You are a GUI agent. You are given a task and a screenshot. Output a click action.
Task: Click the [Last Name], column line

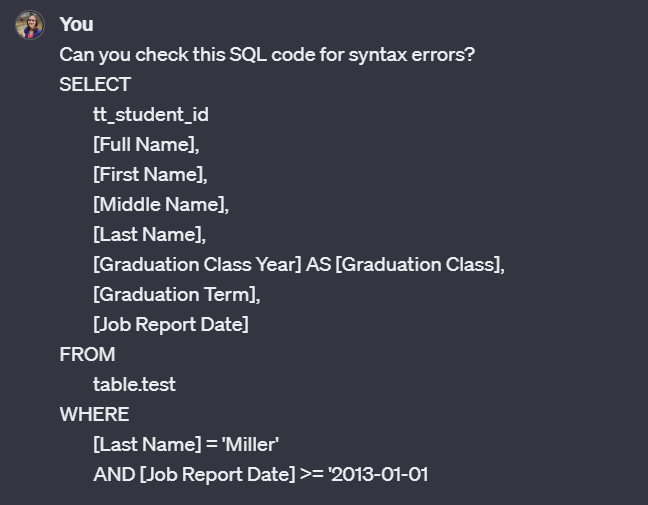tap(149, 235)
